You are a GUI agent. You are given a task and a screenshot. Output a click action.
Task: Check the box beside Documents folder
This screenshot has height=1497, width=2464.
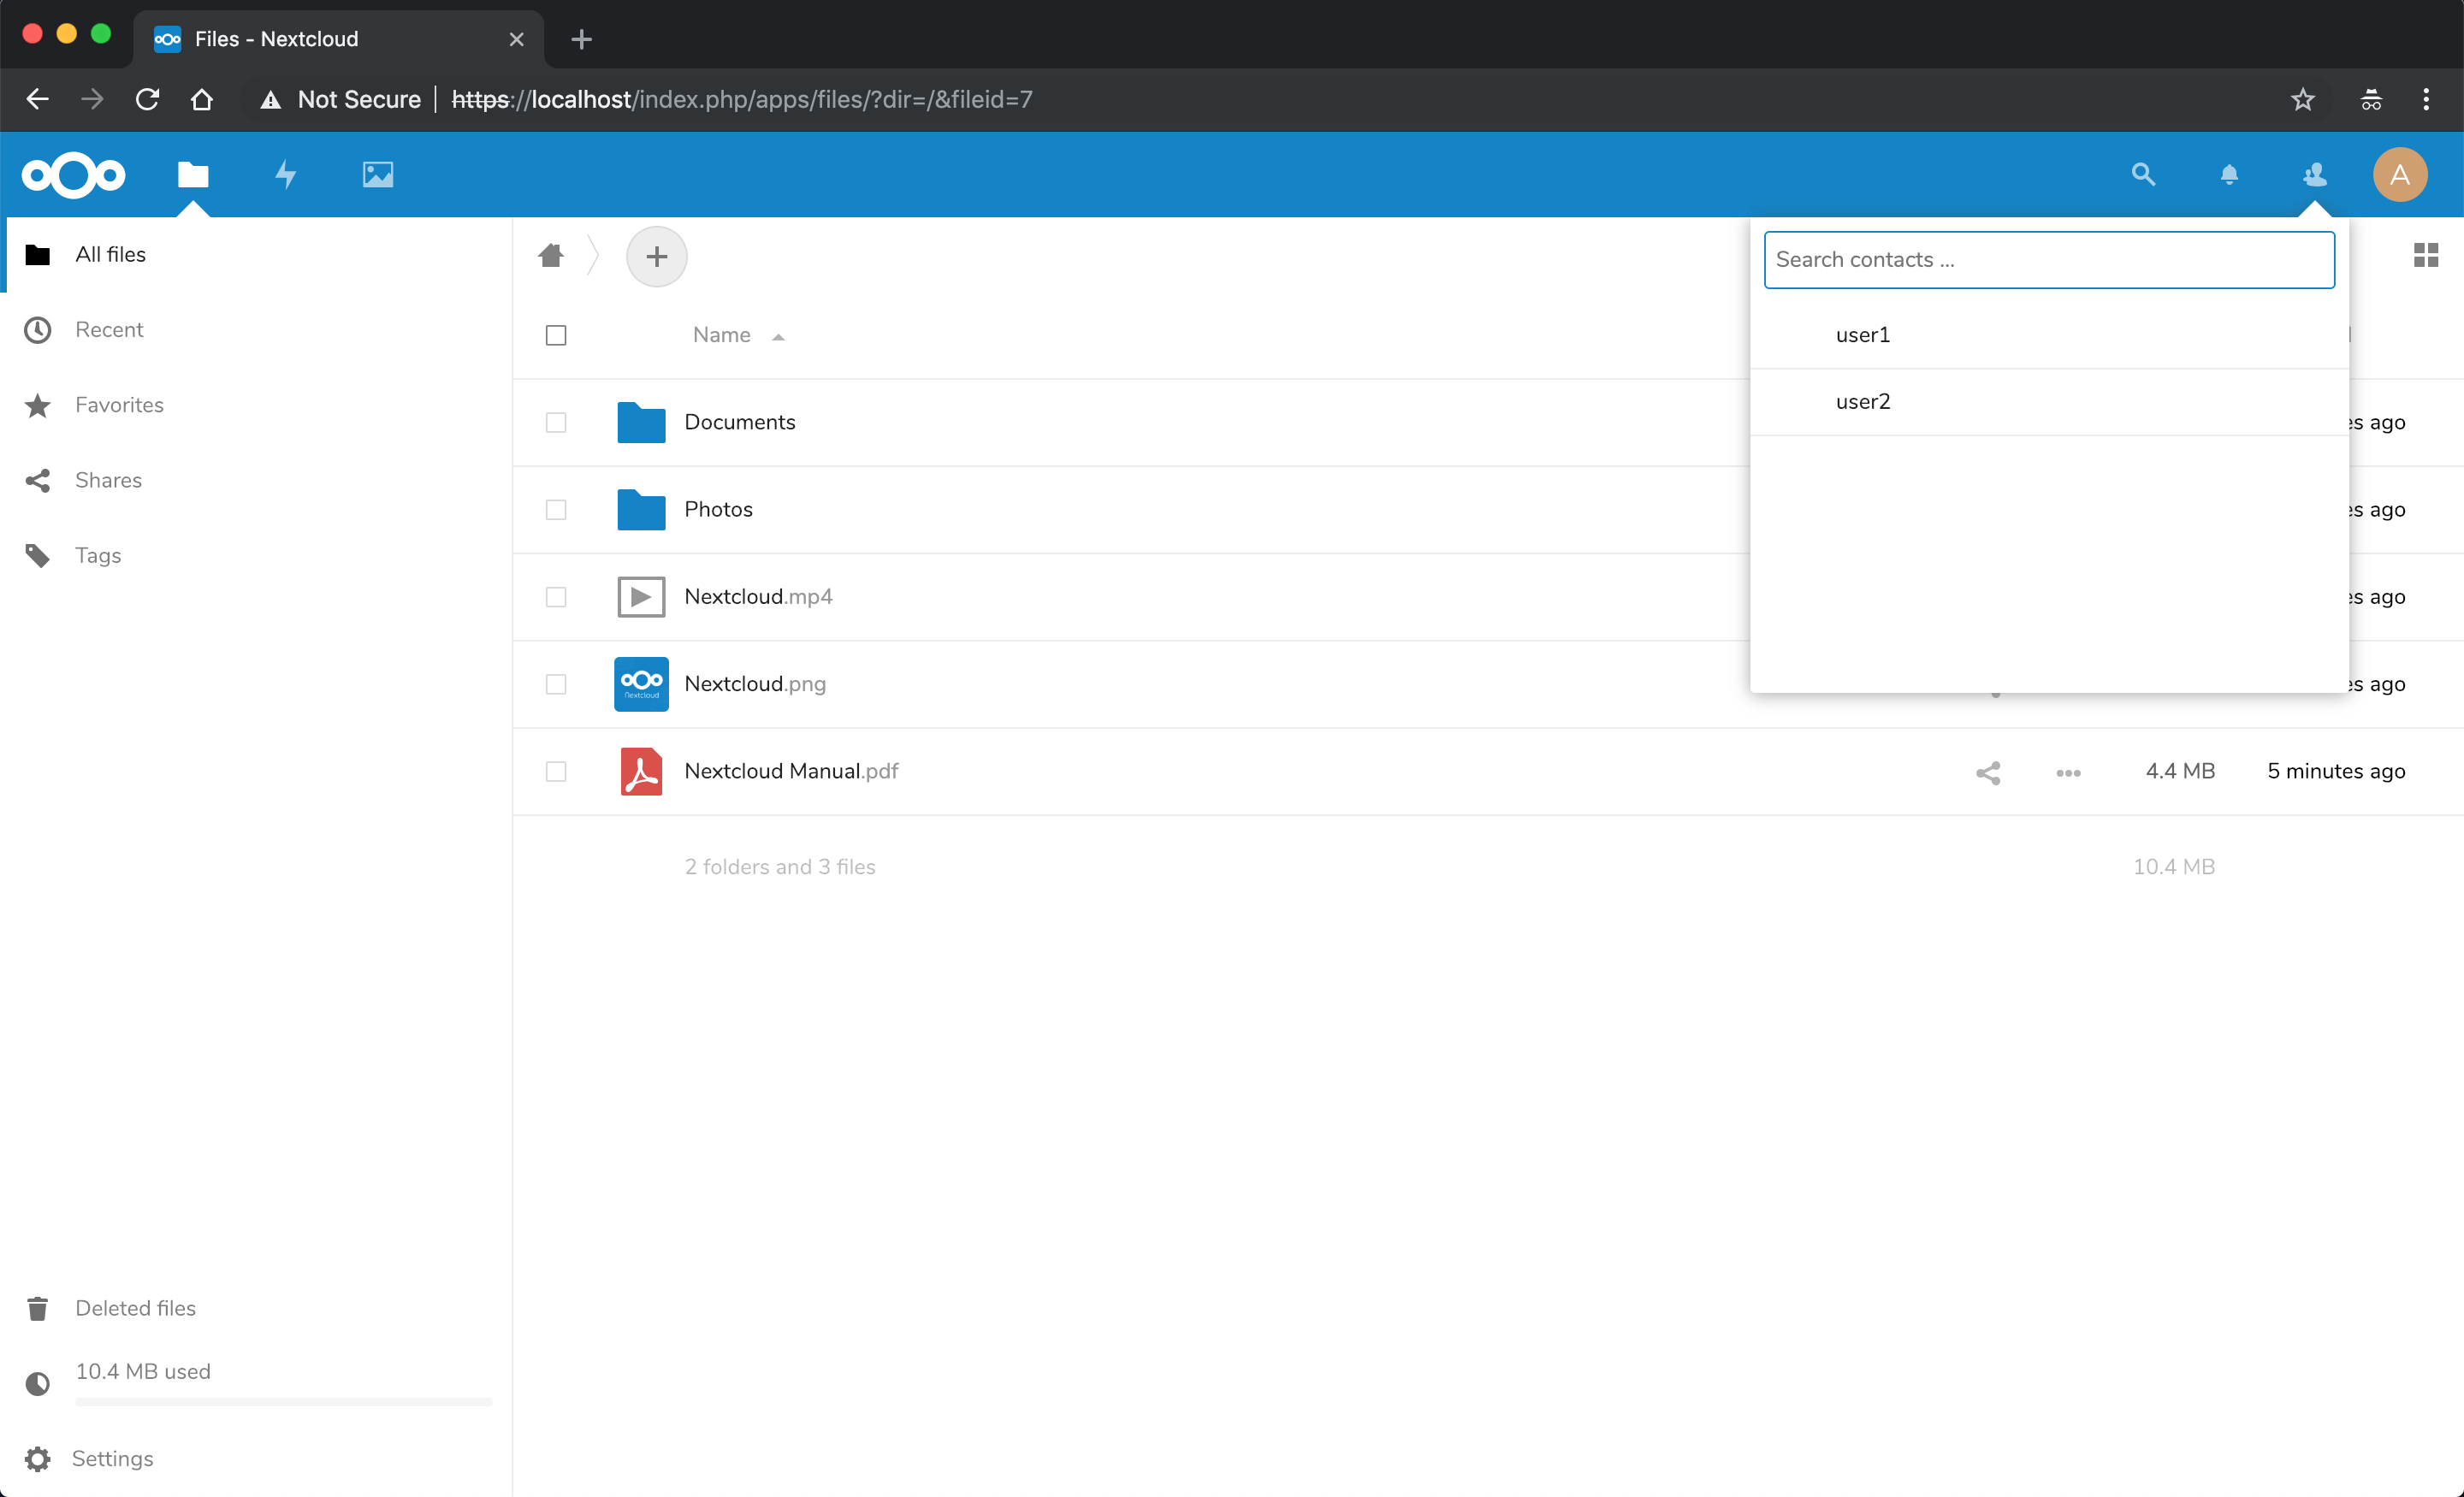556,422
